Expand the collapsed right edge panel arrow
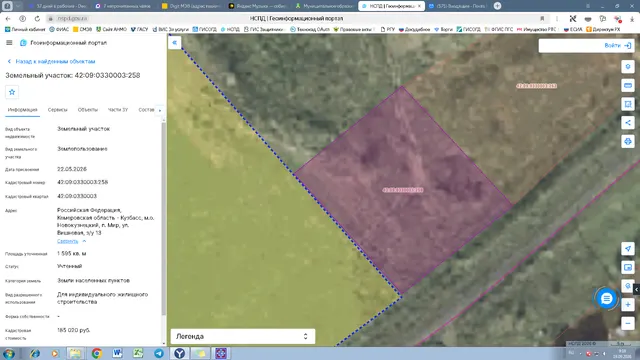The image size is (640, 360). pyautogui.click(x=636, y=289)
